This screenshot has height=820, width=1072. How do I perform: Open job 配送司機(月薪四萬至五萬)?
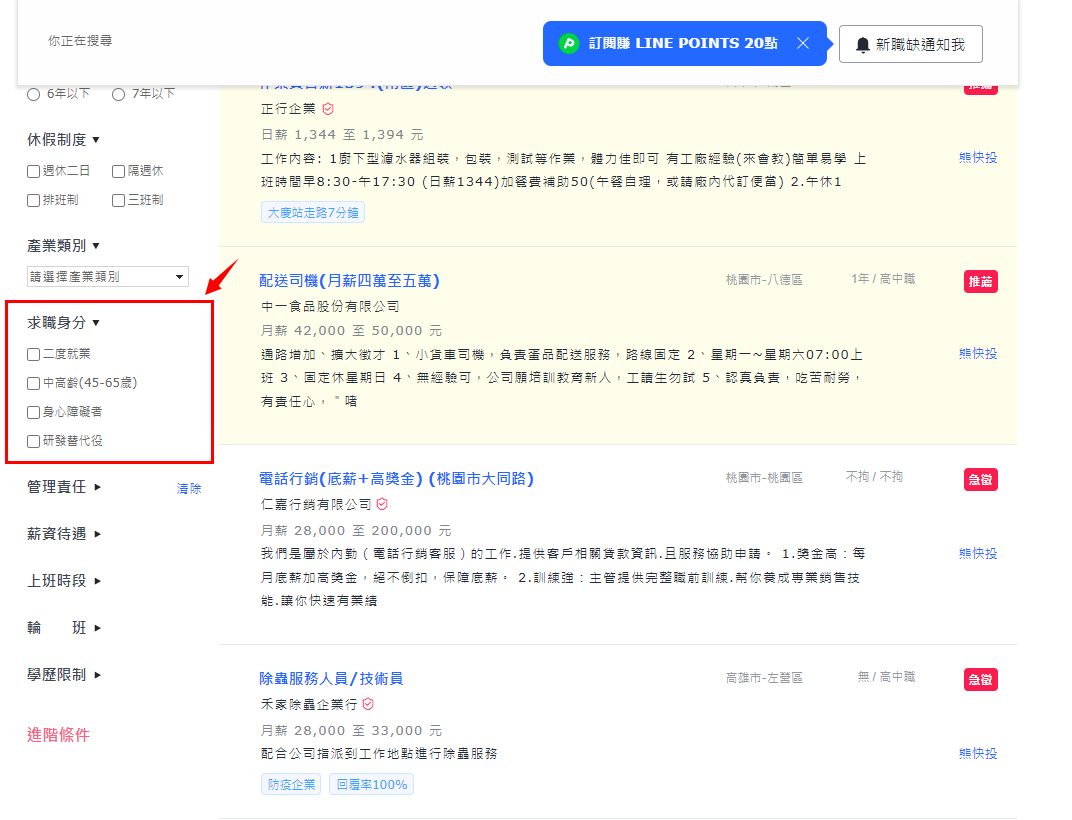point(349,280)
